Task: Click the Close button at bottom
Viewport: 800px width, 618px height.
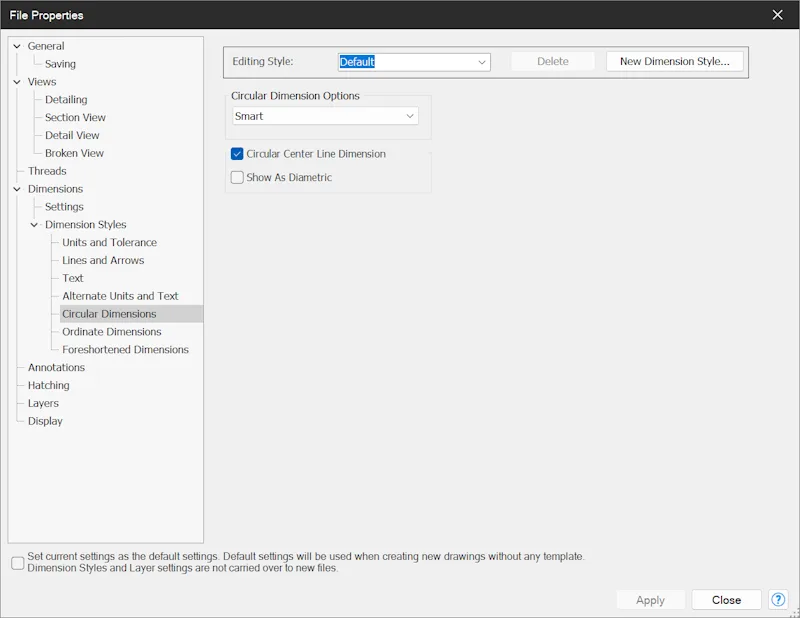Action: [726, 600]
